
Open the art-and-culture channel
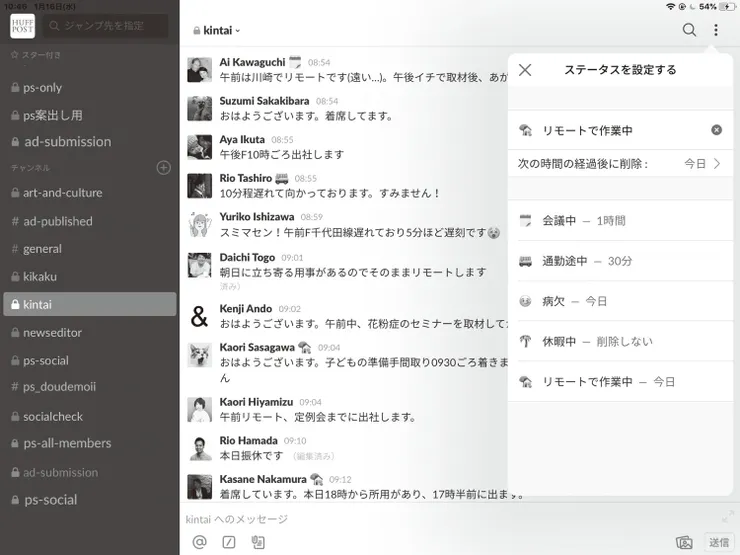coord(90,193)
